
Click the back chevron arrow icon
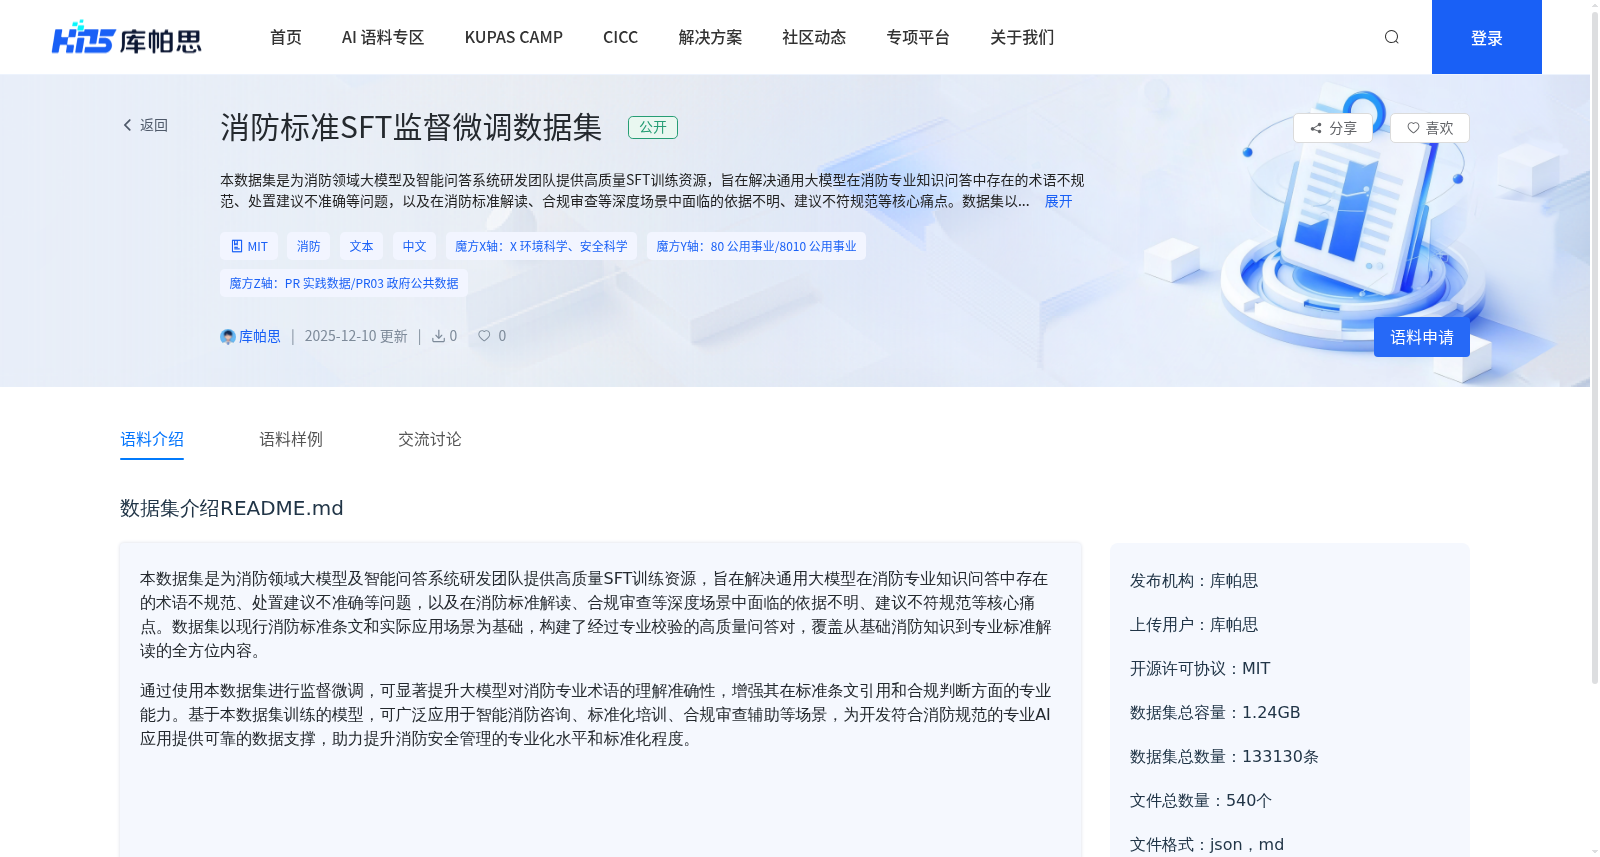127,125
